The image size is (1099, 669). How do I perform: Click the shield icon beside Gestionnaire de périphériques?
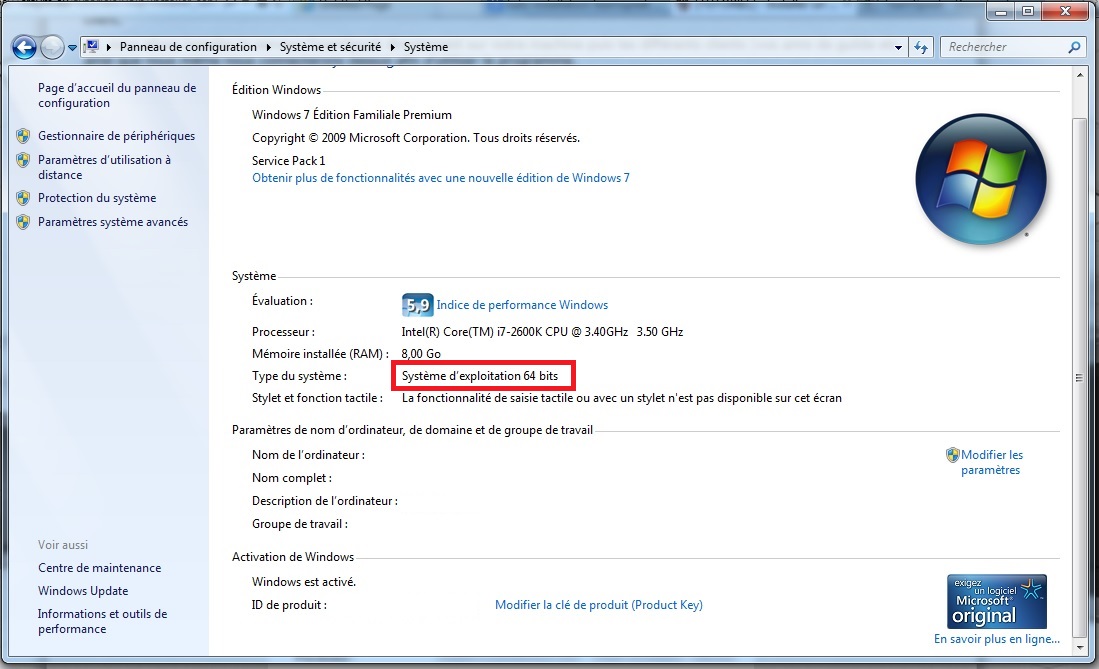click(23, 136)
